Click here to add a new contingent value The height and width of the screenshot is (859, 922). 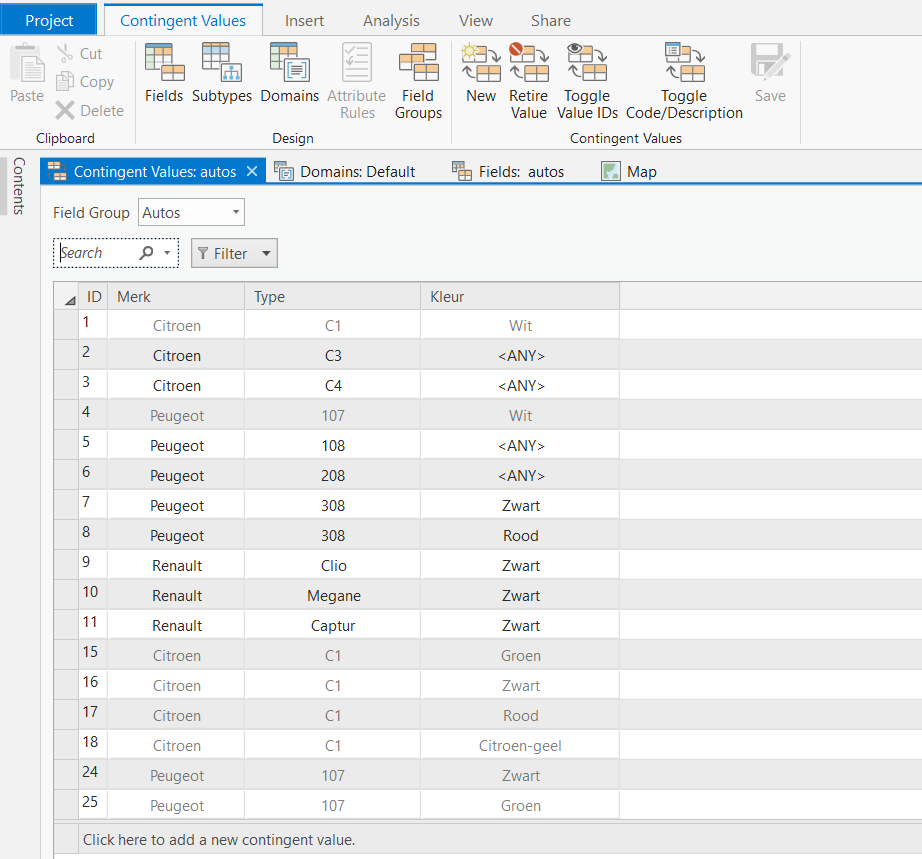click(219, 840)
